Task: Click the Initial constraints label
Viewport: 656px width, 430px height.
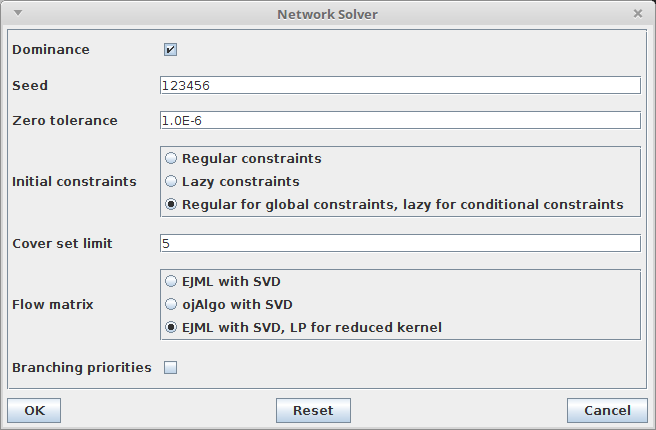Action: click(74, 181)
